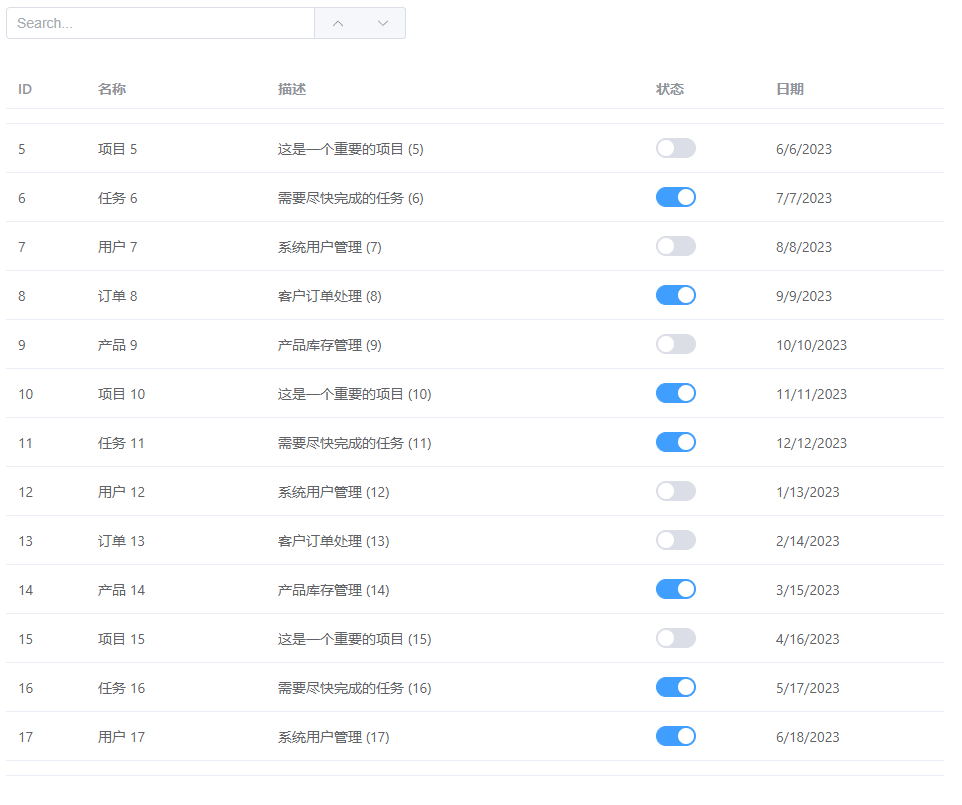
Task: Select the date 10/10/2023
Action: click(811, 345)
